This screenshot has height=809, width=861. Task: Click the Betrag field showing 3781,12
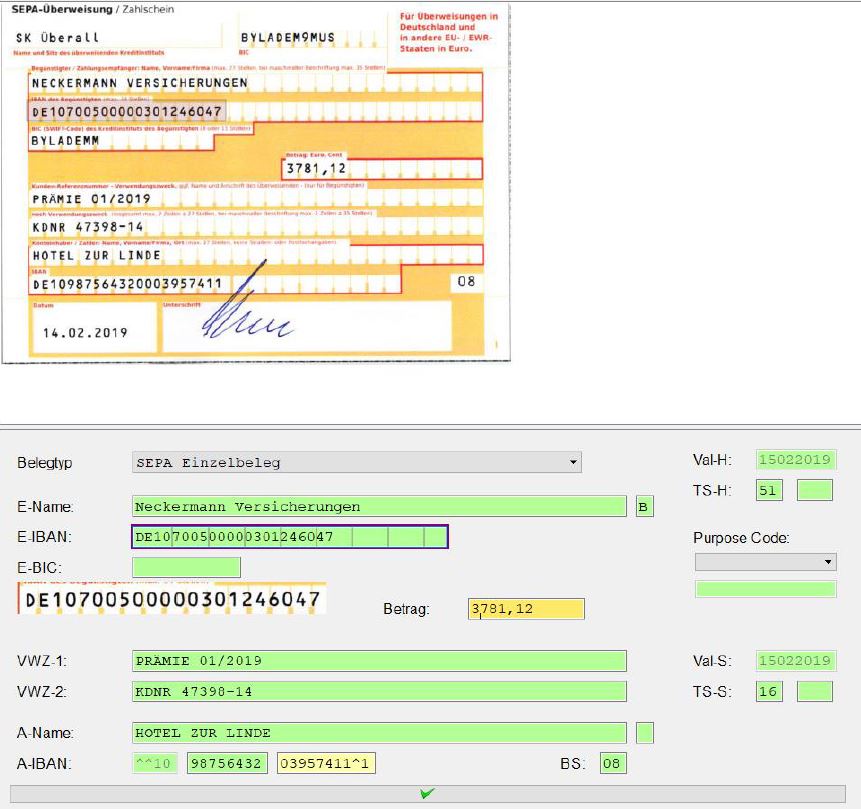[525, 609]
